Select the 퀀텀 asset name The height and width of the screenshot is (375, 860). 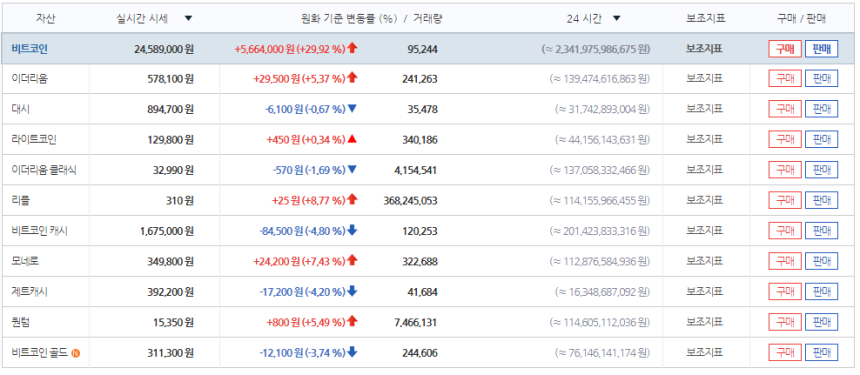pos(20,322)
